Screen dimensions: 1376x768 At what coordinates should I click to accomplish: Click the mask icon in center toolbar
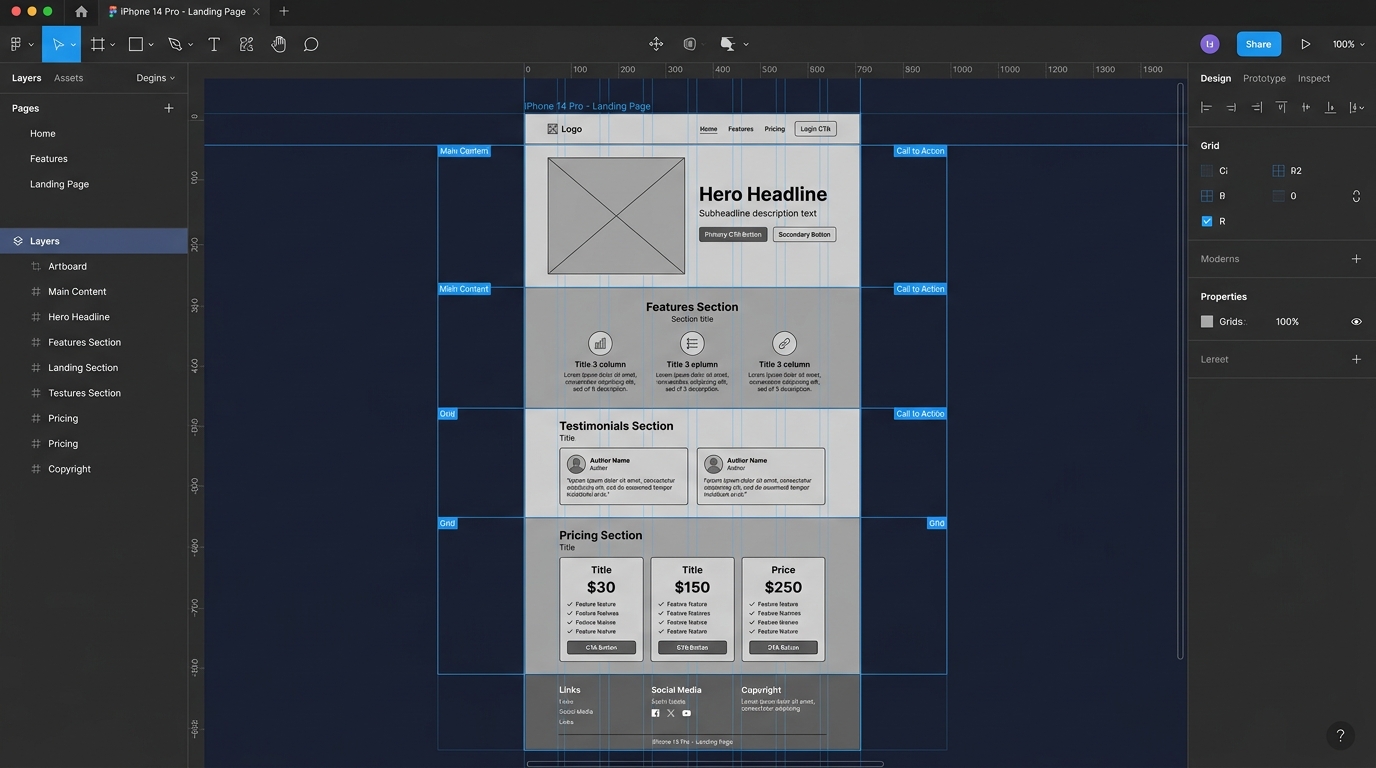(690, 44)
